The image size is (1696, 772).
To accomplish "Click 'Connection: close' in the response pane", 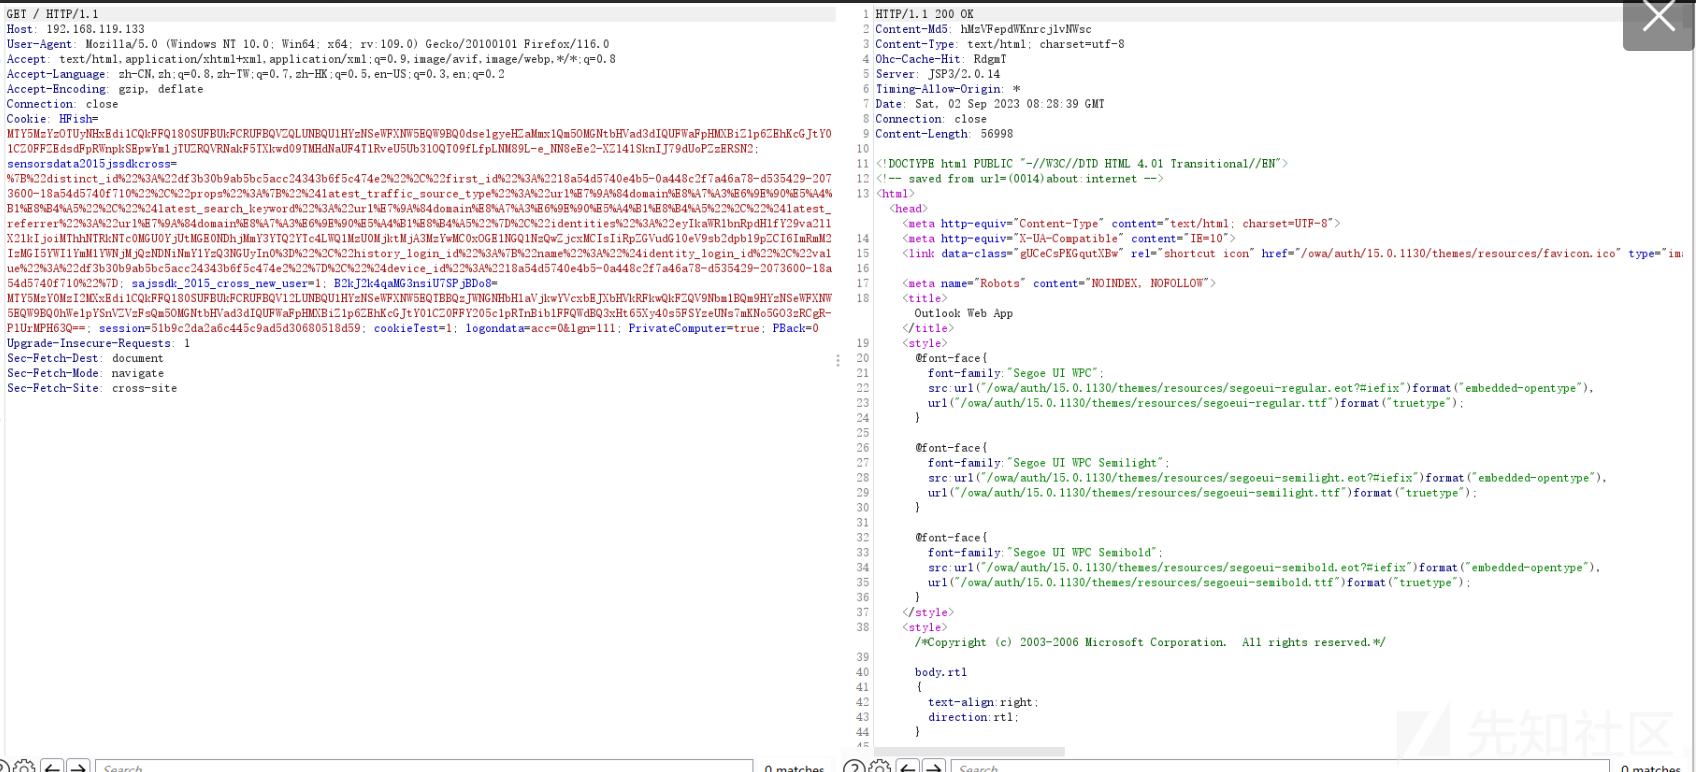I will click(930, 119).
